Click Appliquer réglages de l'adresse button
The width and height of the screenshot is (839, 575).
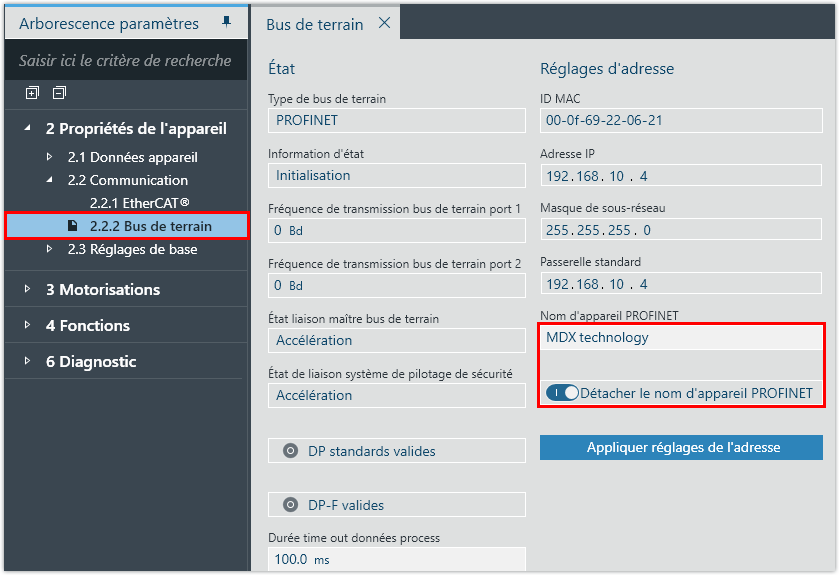point(682,447)
